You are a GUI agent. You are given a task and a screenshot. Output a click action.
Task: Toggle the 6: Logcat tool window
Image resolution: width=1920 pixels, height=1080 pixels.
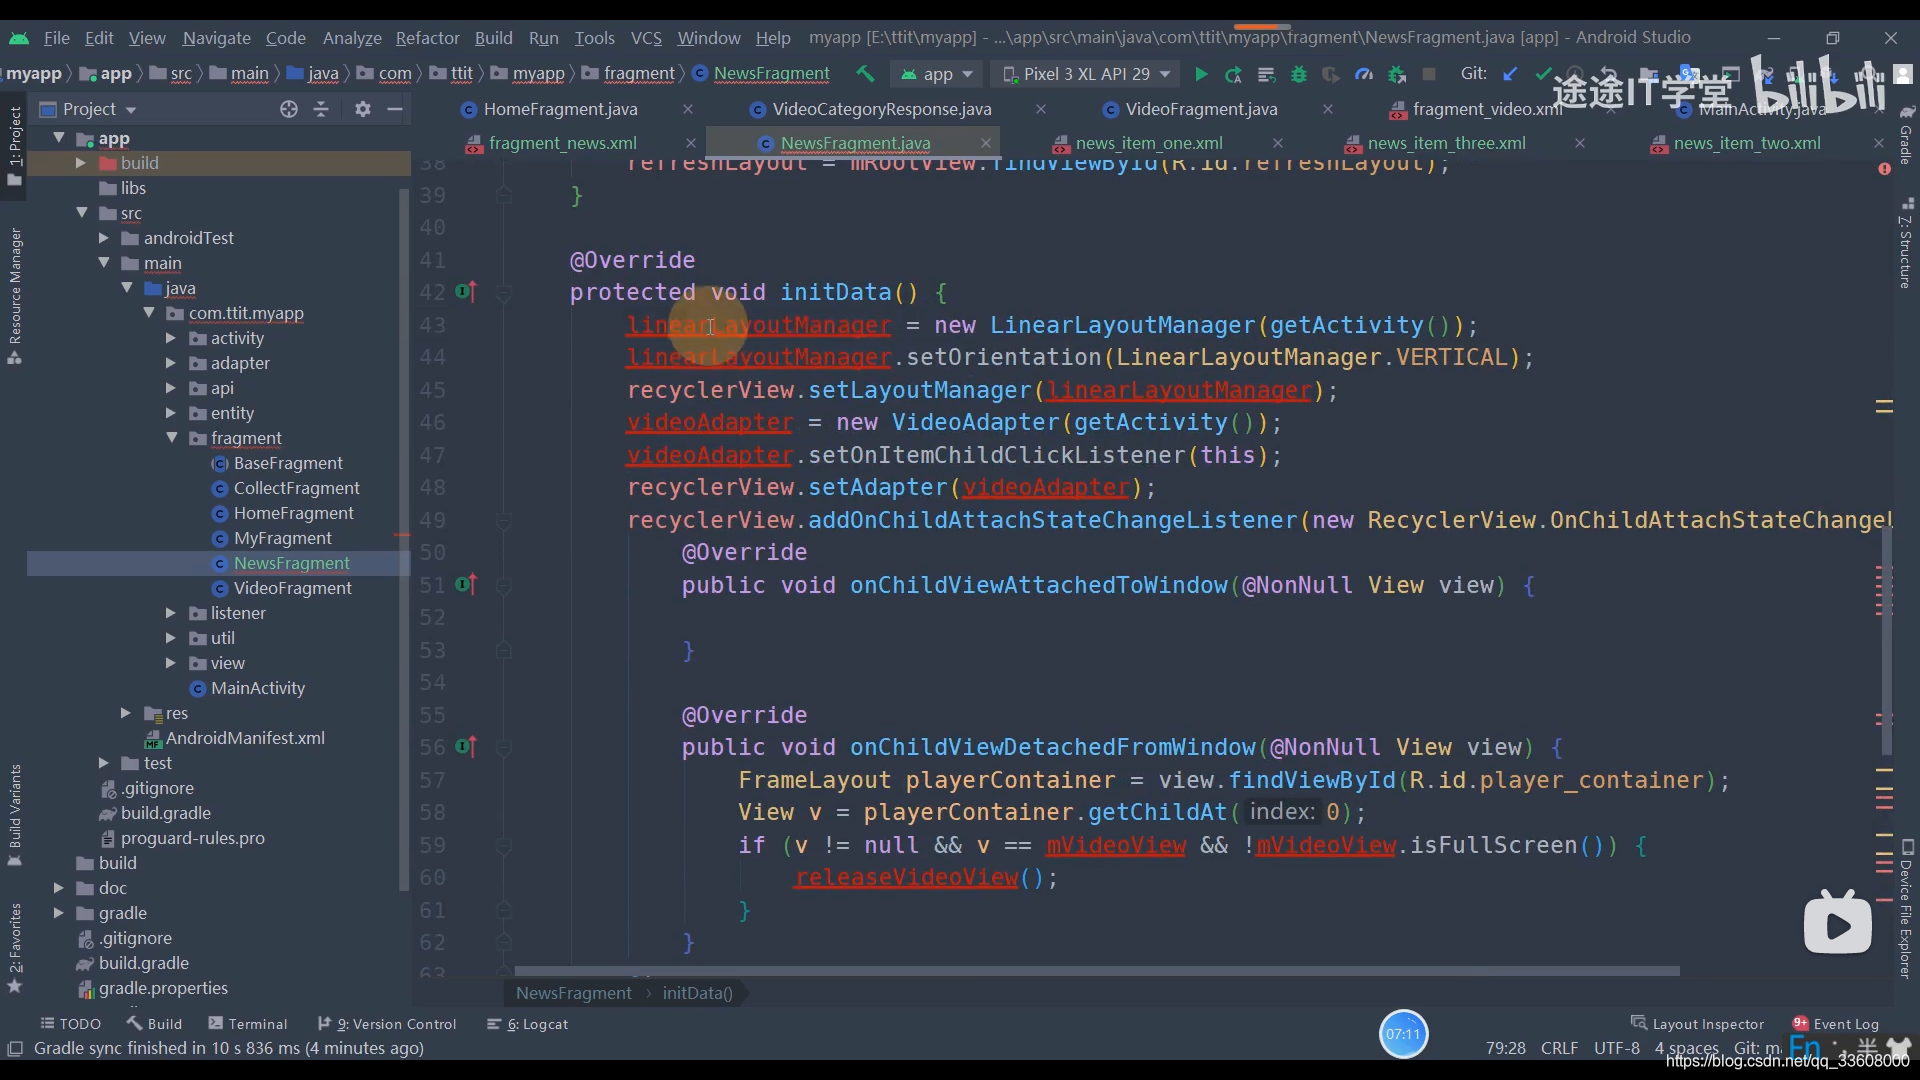pyautogui.click(x=527, y=1024)
